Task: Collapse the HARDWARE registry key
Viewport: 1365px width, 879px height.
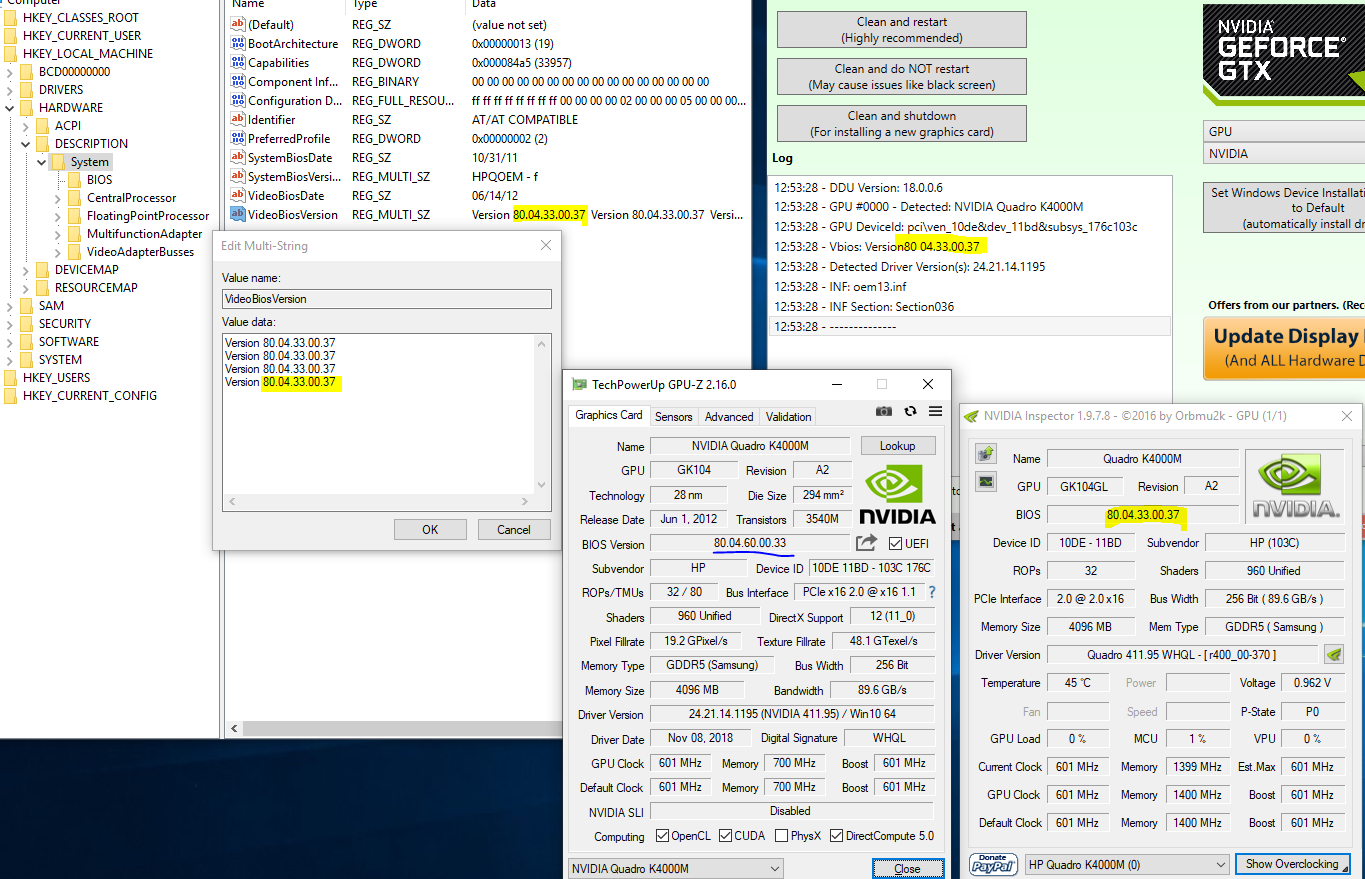Action: 10,107
